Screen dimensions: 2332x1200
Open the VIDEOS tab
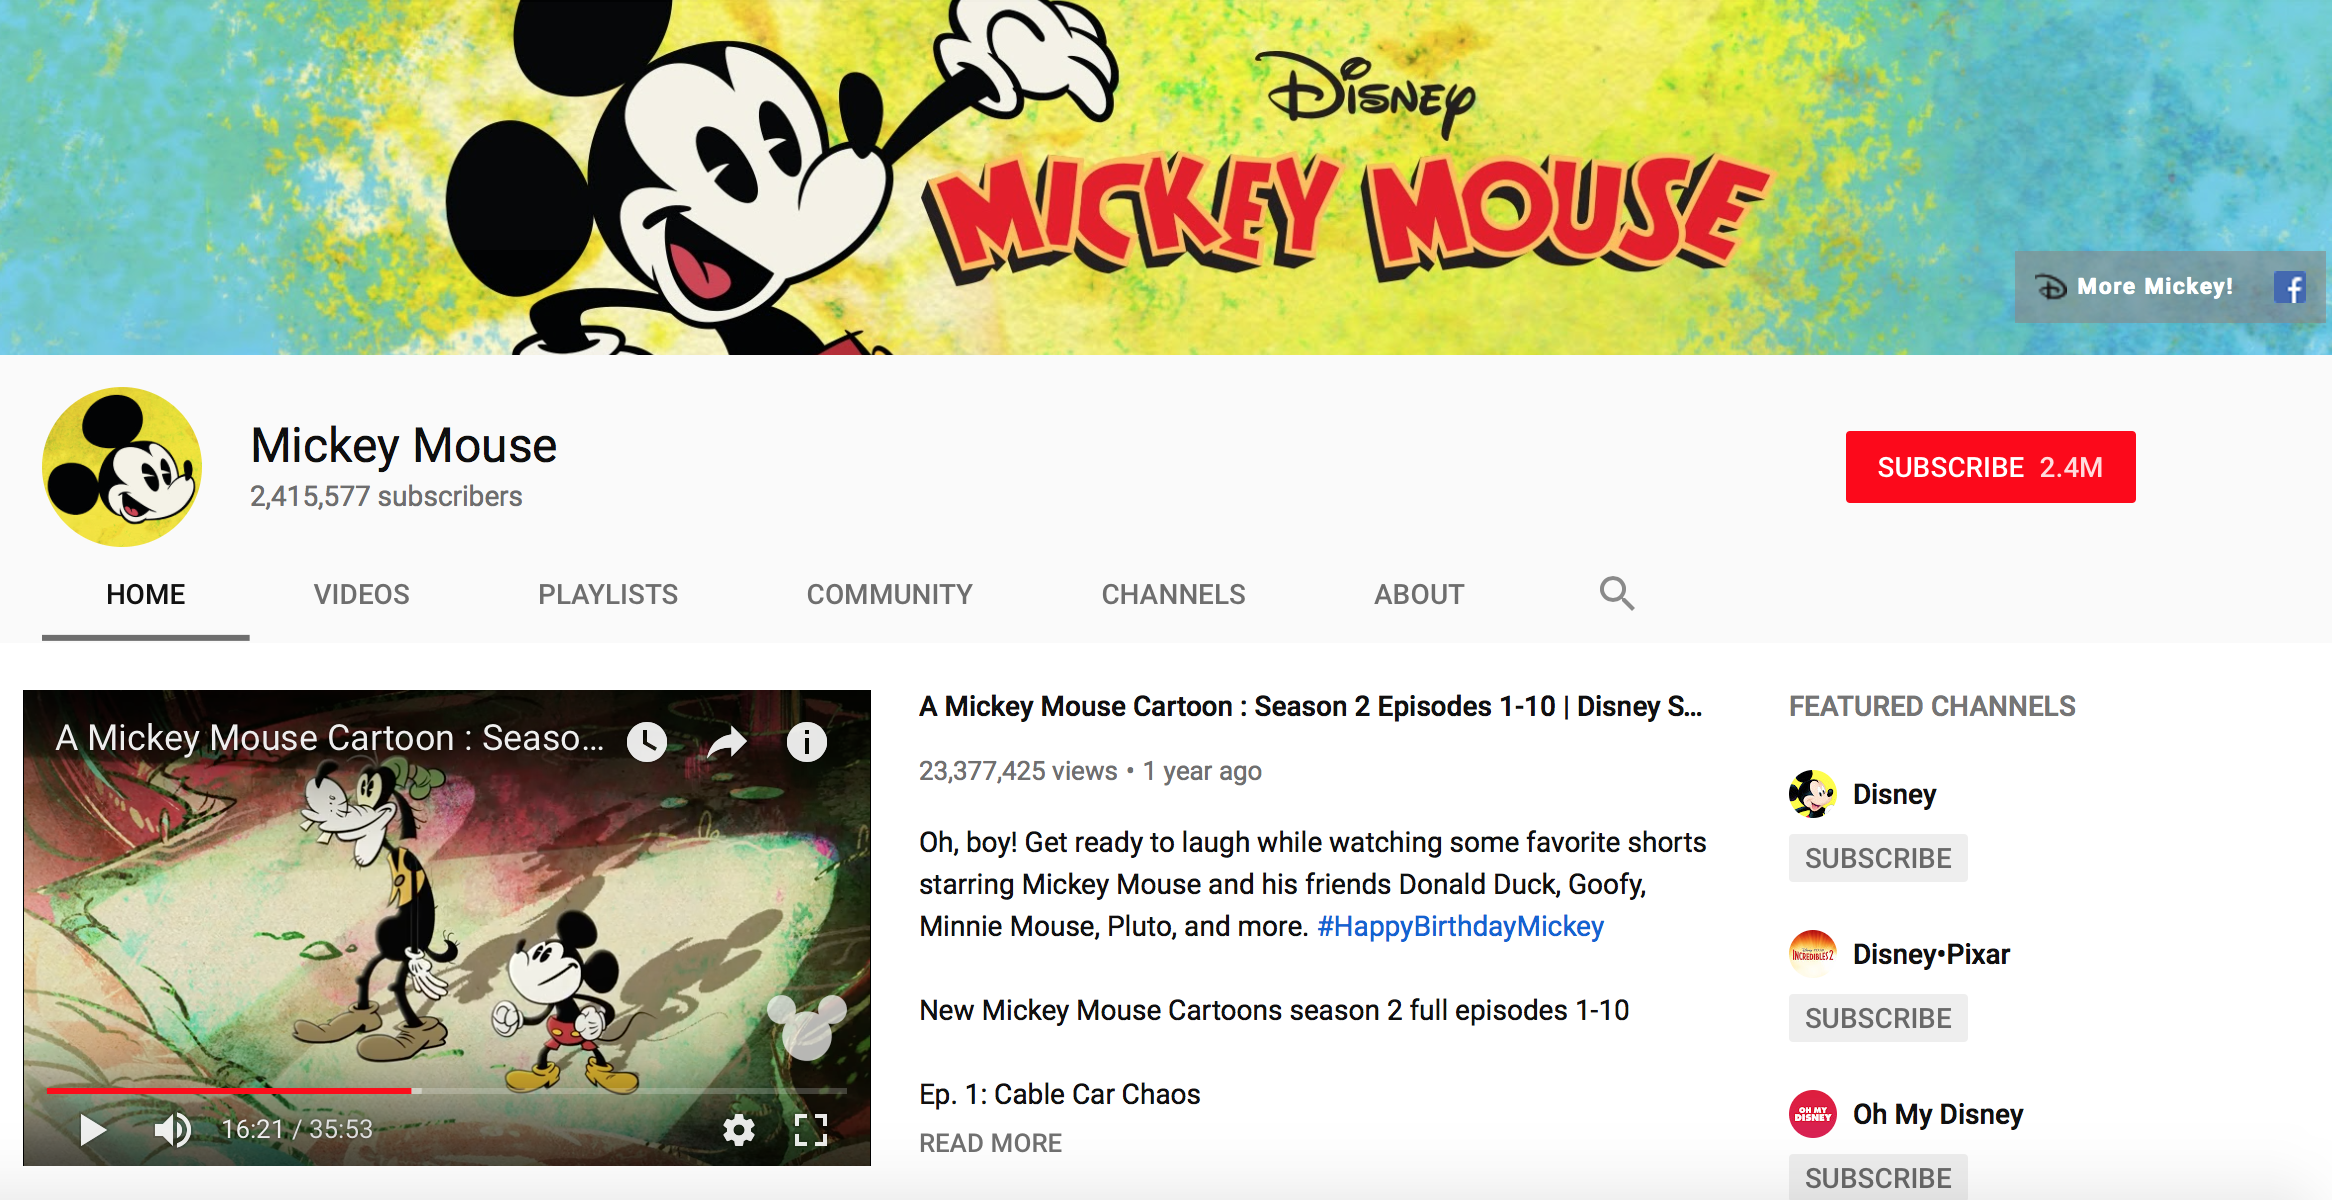(362, 595)
